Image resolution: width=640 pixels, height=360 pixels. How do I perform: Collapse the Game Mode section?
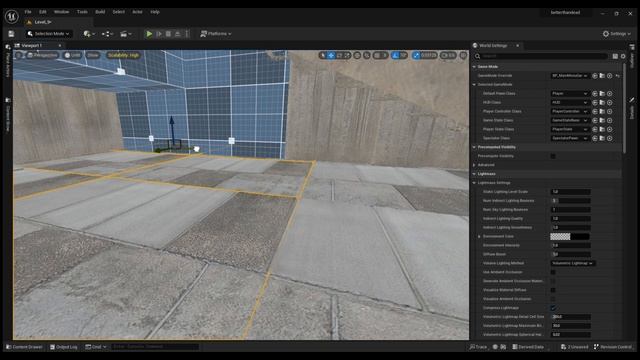tap(474, 67)
